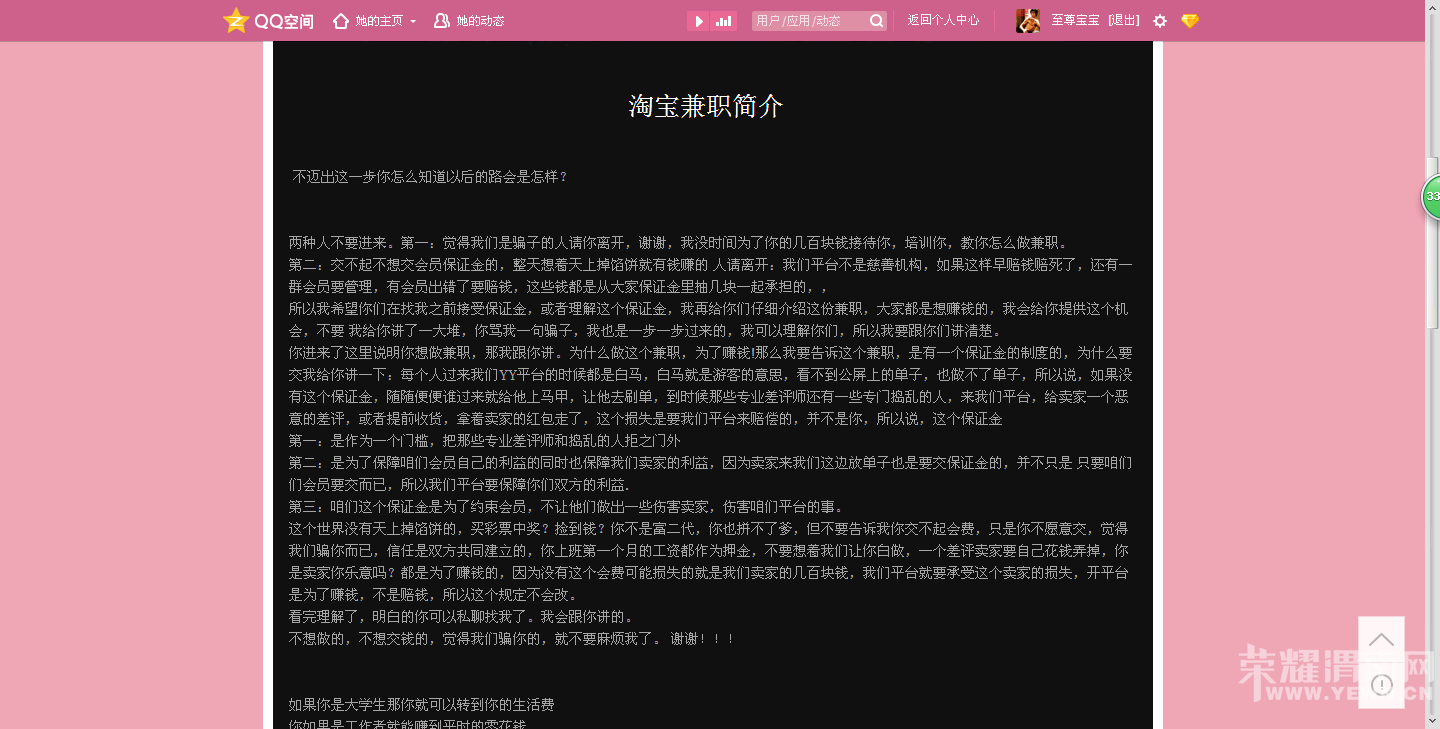Toggle background music playback with the play button
The image size is (1440, 729).
click(698, 20)
